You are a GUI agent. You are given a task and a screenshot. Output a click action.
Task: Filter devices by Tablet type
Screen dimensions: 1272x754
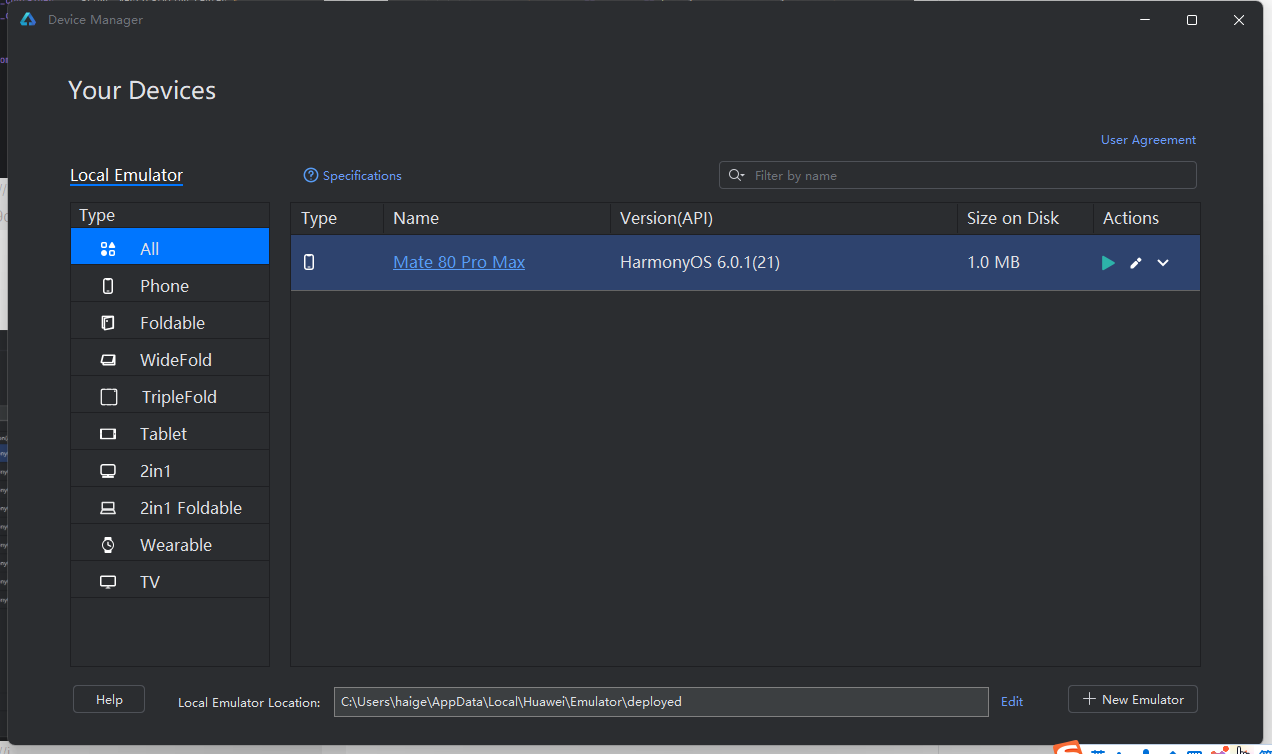coord(170,434)
